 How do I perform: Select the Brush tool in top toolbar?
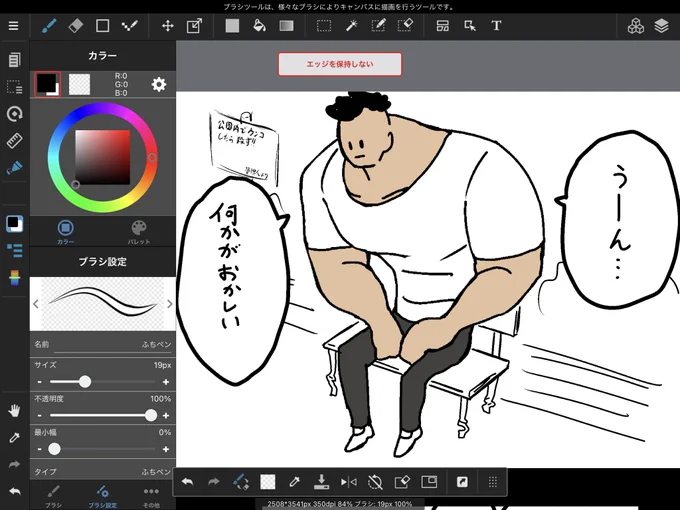click(x=49, y=26)
